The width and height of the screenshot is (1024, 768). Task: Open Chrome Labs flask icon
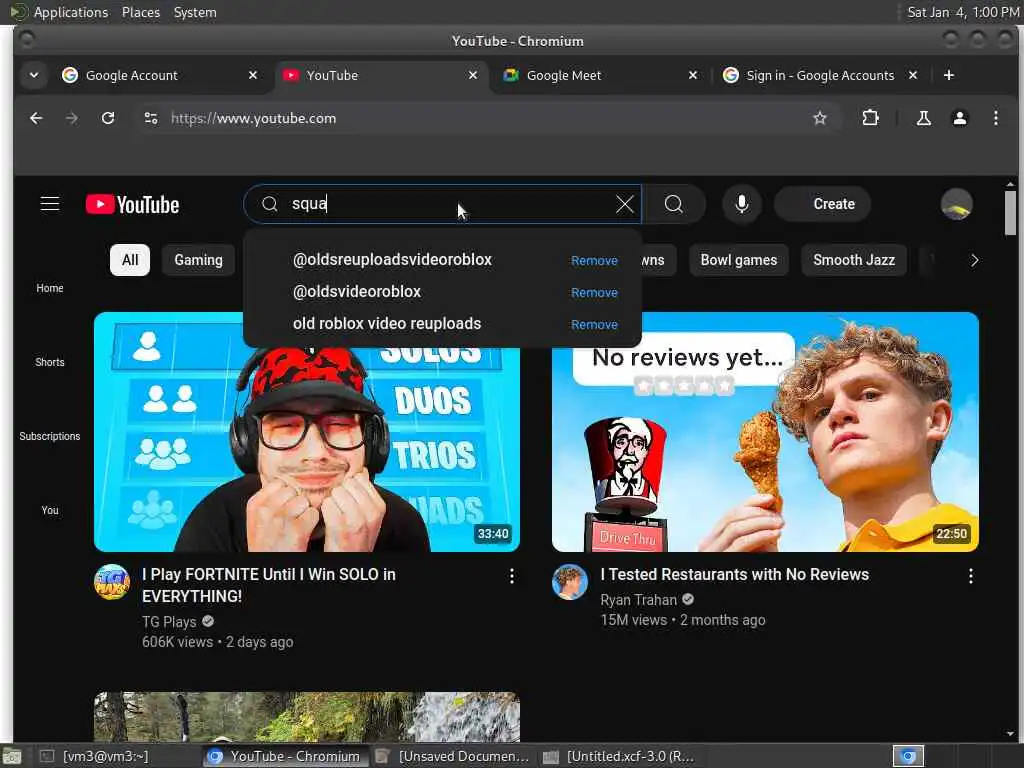coord(923,118)
